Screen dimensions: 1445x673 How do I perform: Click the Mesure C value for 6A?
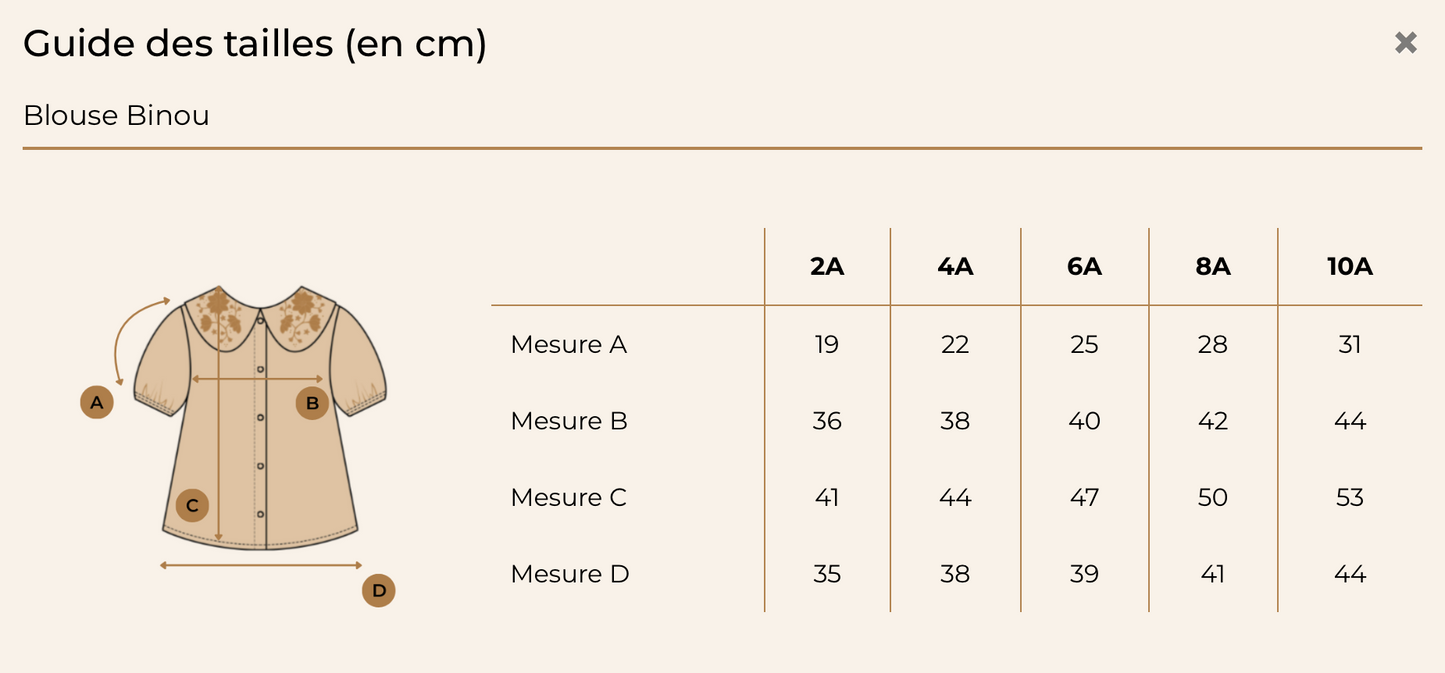point(1084,498)
